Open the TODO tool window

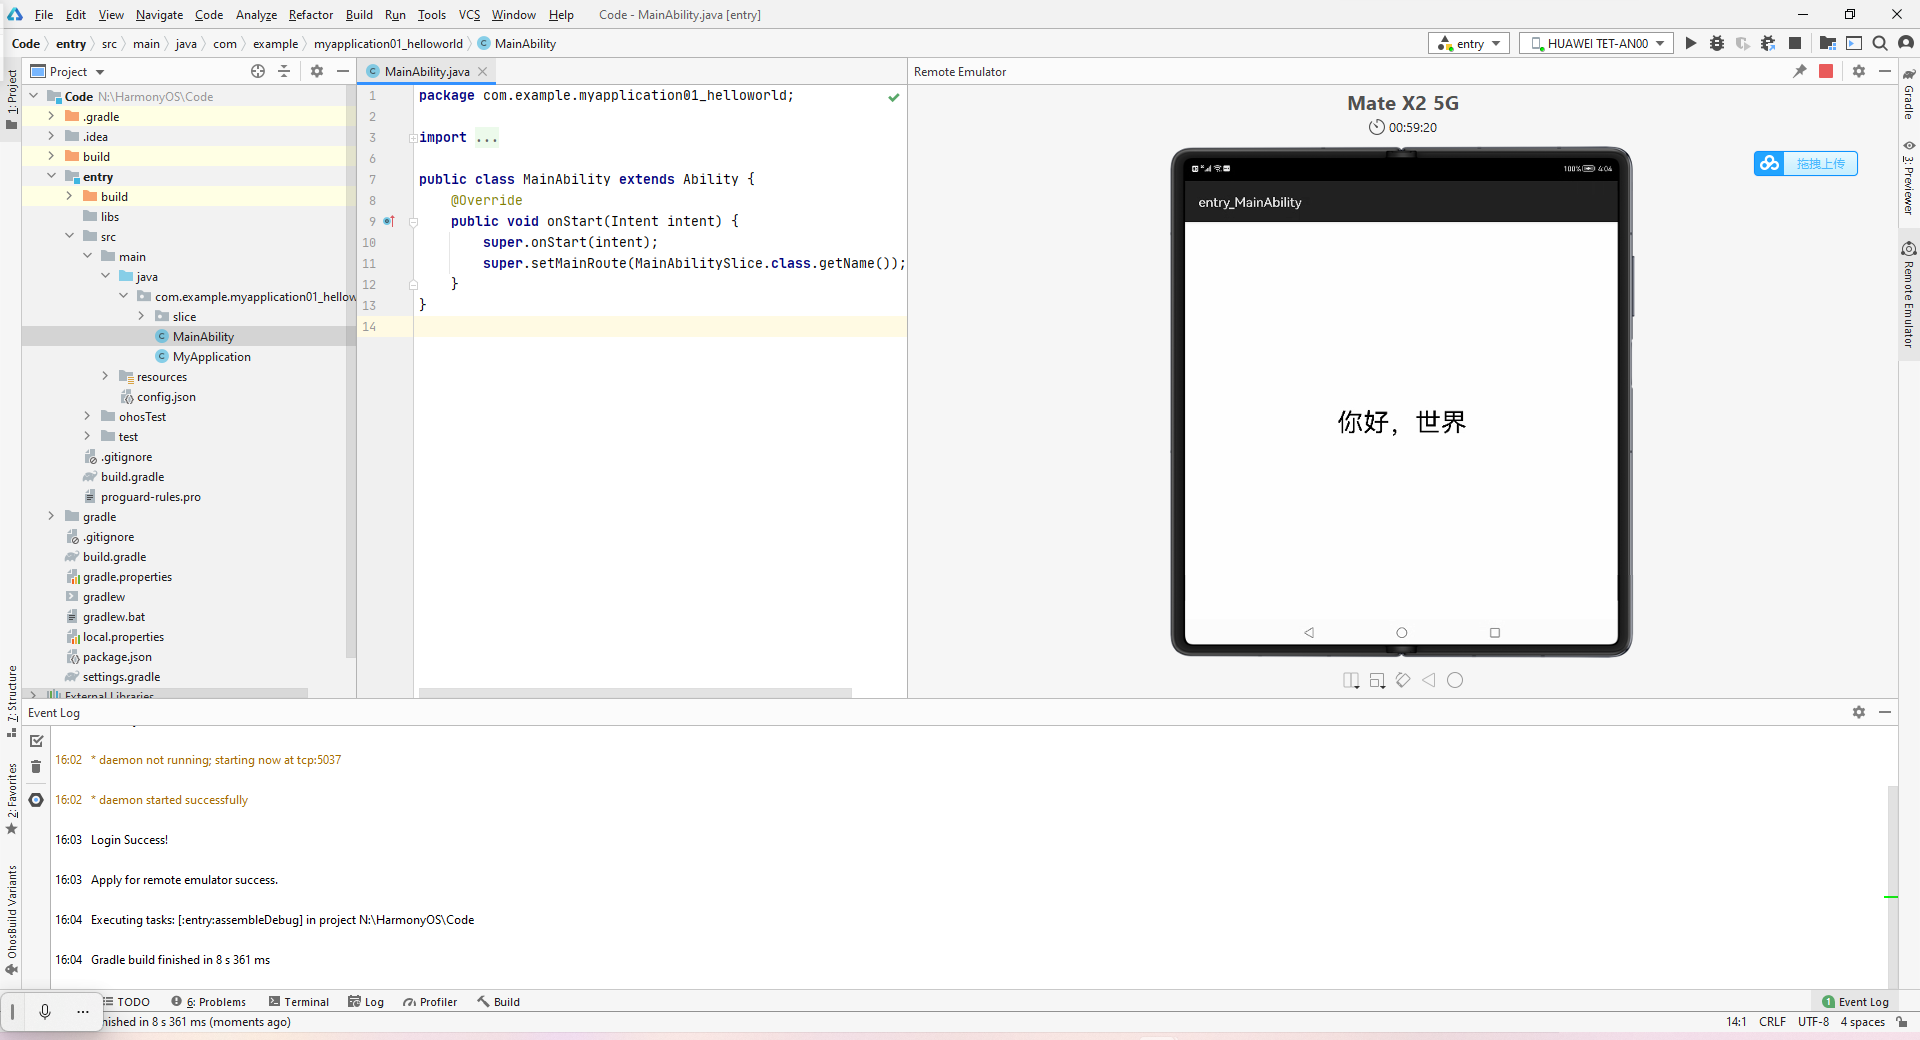[x=126, y=1002]
